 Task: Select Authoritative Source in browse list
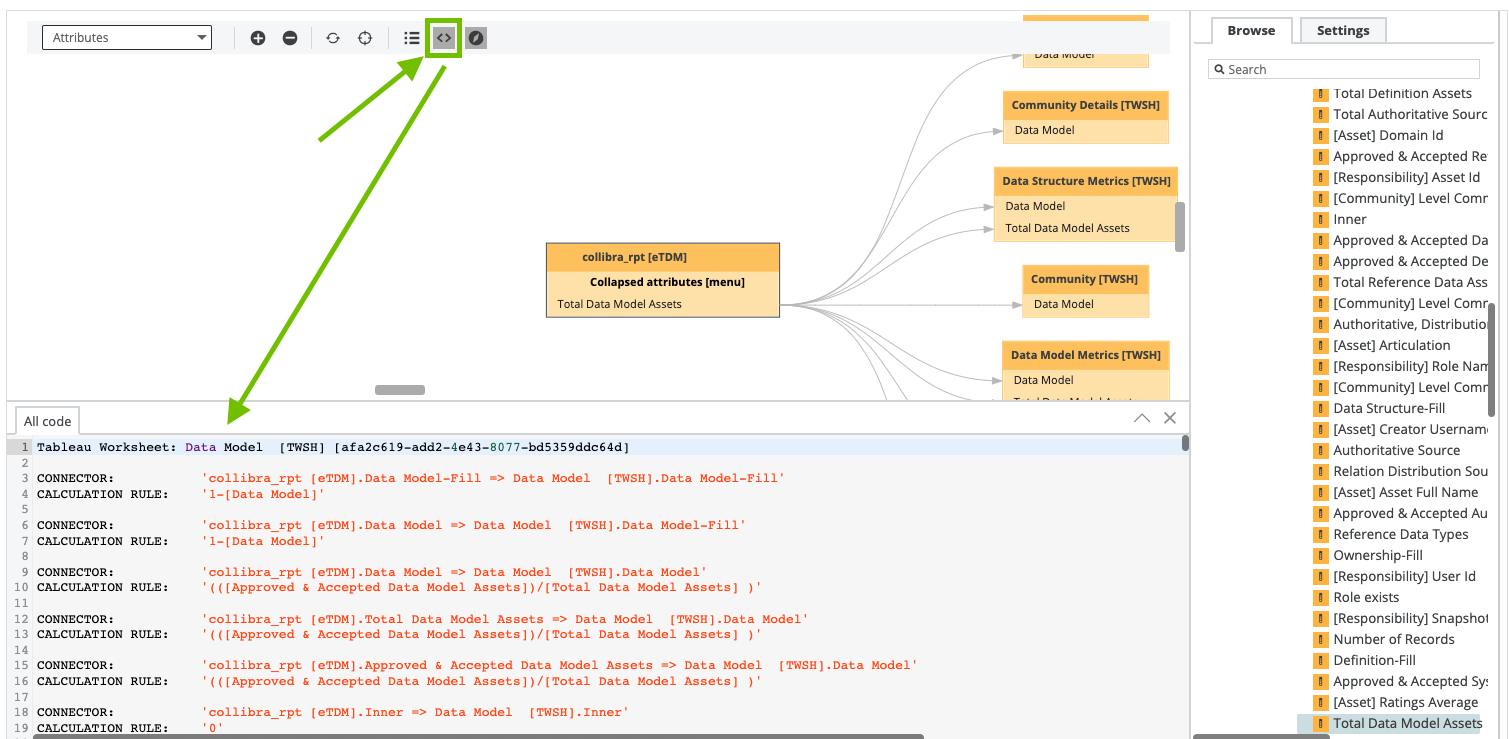(1396, 451)
